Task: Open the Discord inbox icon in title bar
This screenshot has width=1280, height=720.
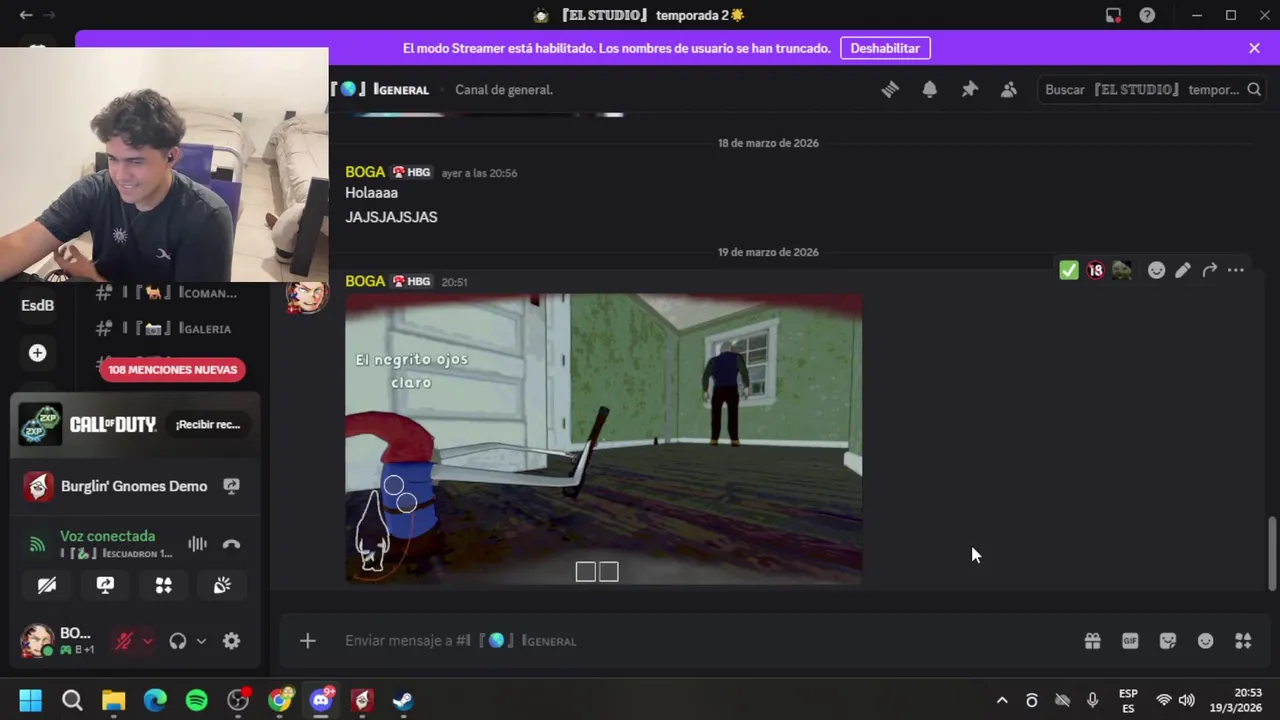Action: (x=1113, y=15)
